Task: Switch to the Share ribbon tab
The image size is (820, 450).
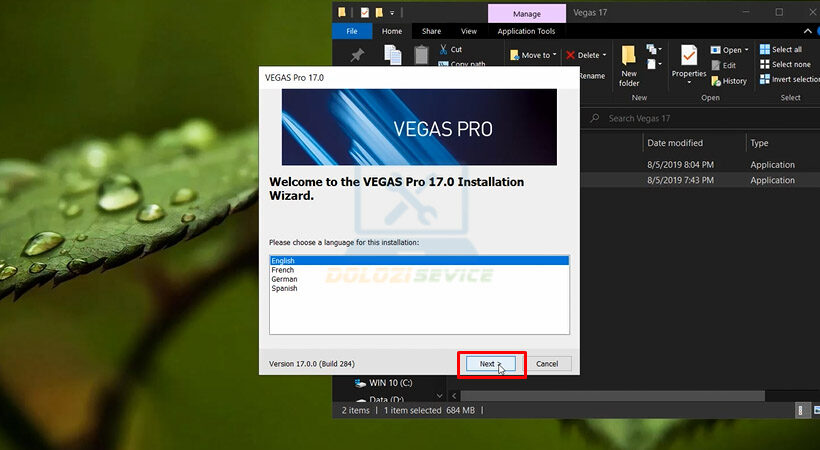Action: pos(431,31)
